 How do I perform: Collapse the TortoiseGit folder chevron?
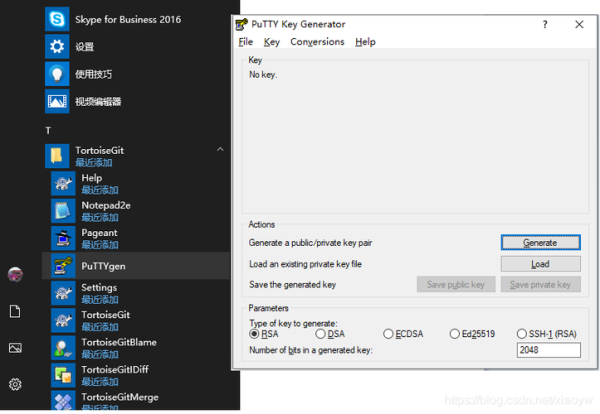(220, 150)
